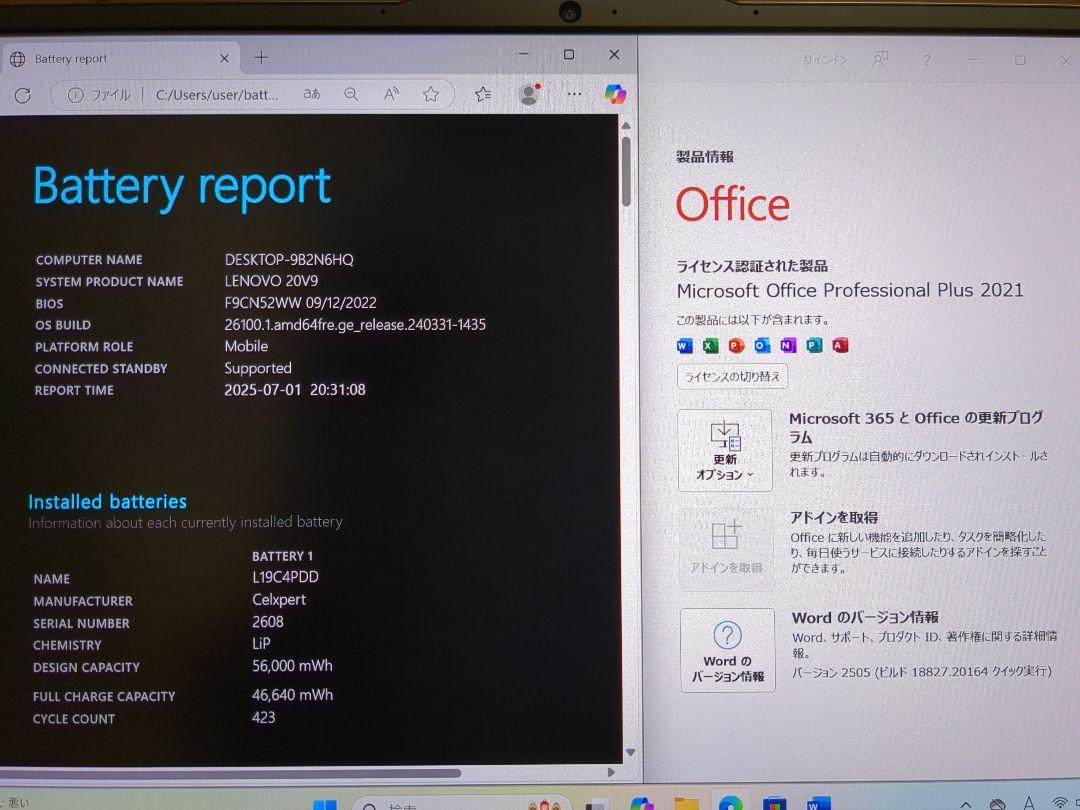The image size is (1080, 810).
Task: Click the report time 2025-07-01 20:31:08
Action: 295,390
